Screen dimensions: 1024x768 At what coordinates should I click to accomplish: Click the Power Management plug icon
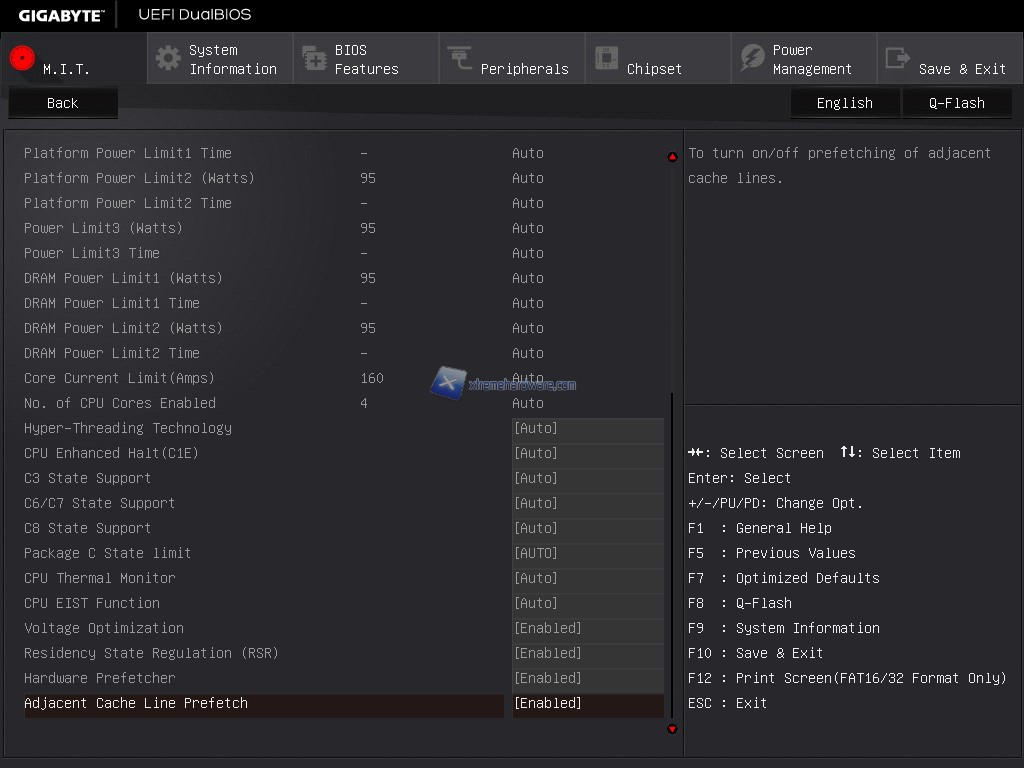(x=752, y=58)
